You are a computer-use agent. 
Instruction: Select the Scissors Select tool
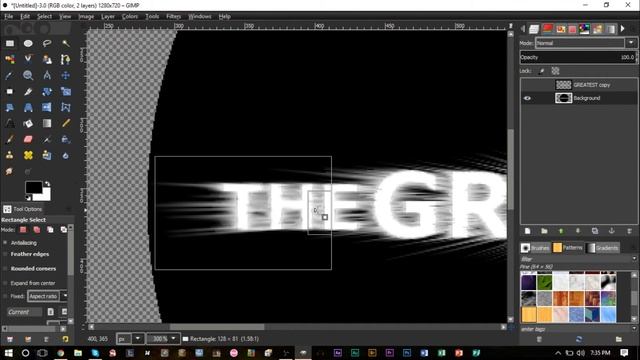click(28, 59)
